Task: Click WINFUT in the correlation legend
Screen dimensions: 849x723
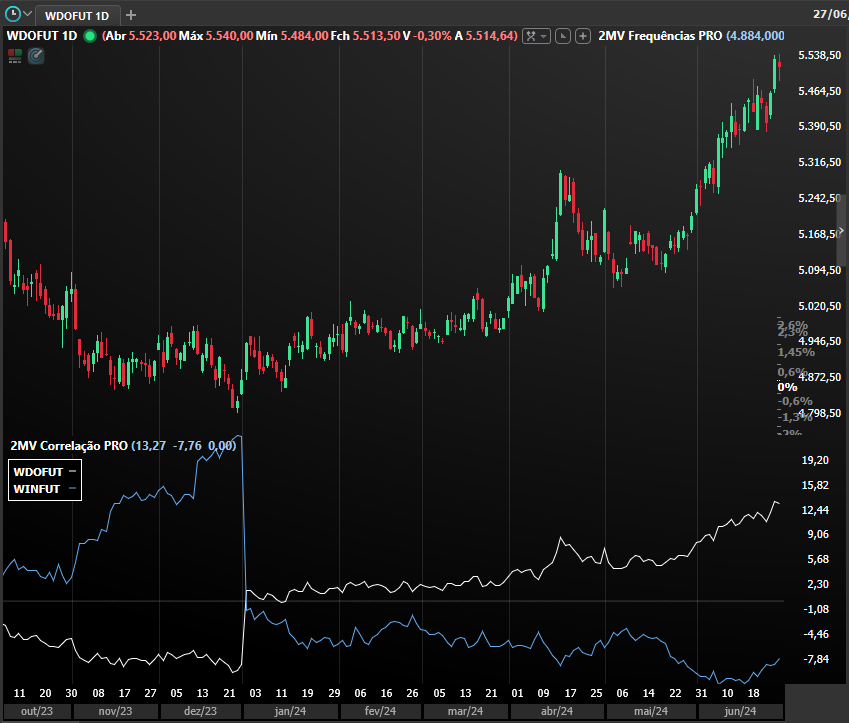Action: tap(36, 489)
